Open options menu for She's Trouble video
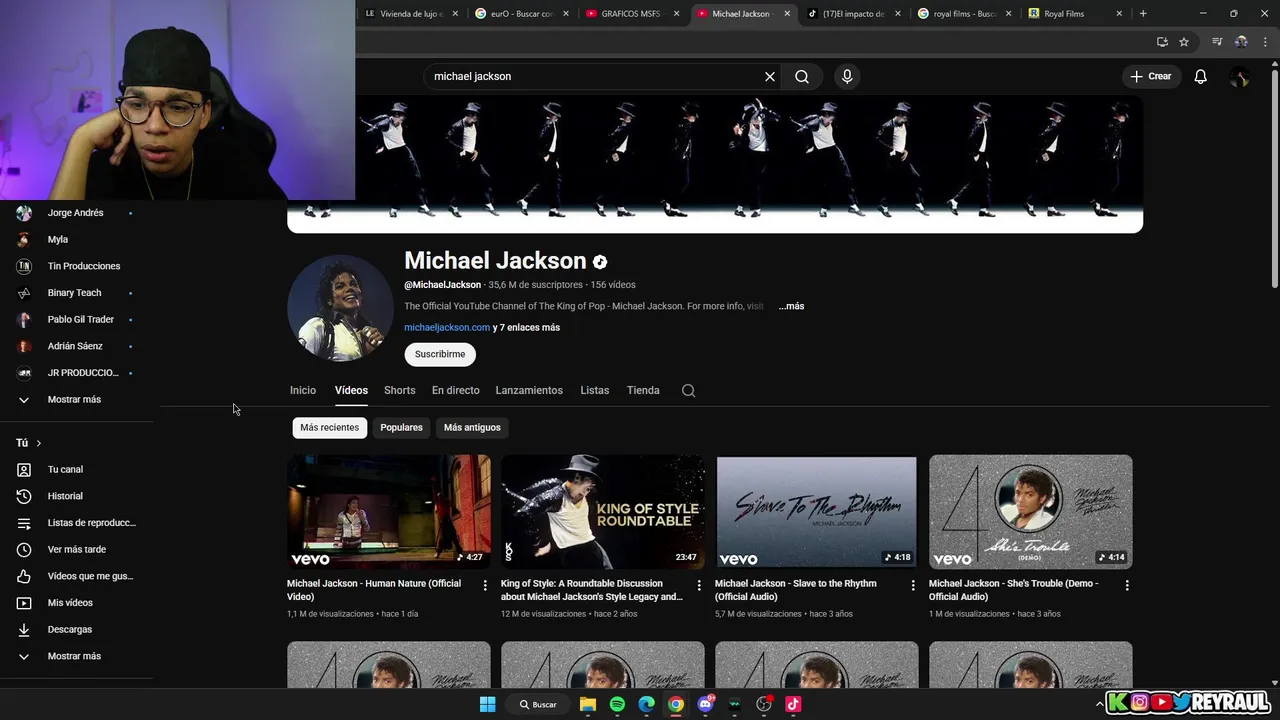The width and height of the screenshot is (1280, 720). 1127,585
